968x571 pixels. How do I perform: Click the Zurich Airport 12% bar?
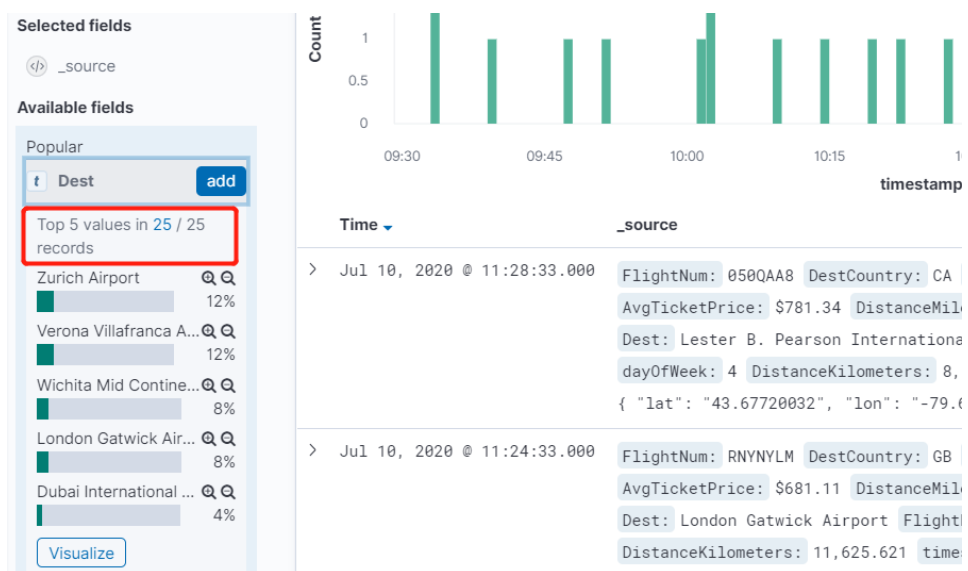(106, 301)
